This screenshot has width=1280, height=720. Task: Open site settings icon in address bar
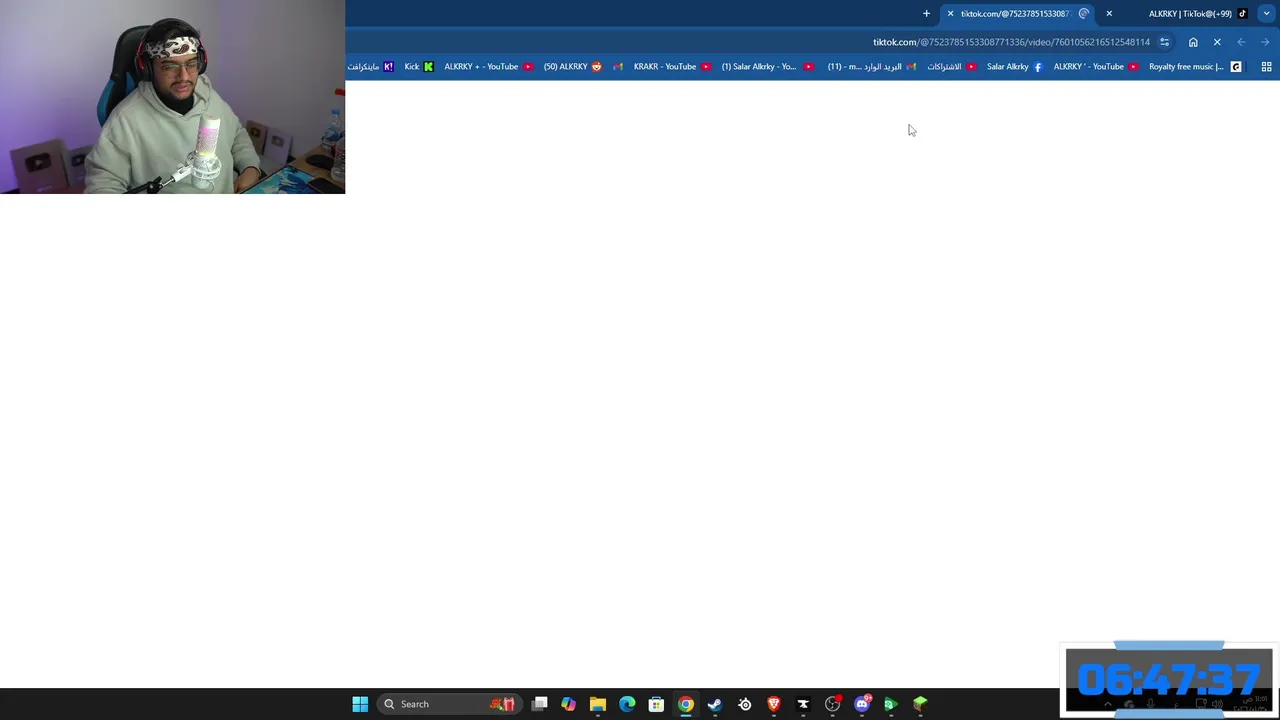tap(1164, 42)
